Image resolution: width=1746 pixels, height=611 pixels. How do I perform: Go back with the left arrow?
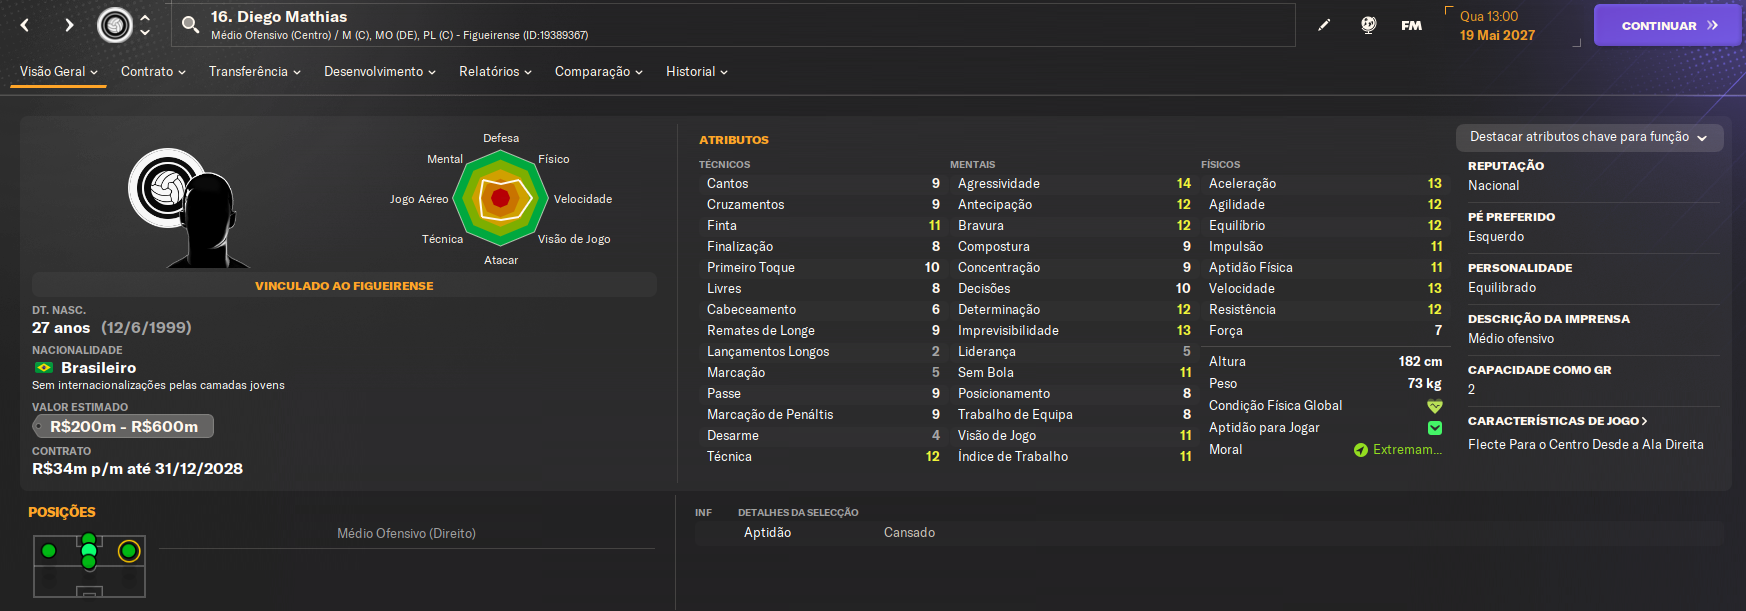point(25,25)
